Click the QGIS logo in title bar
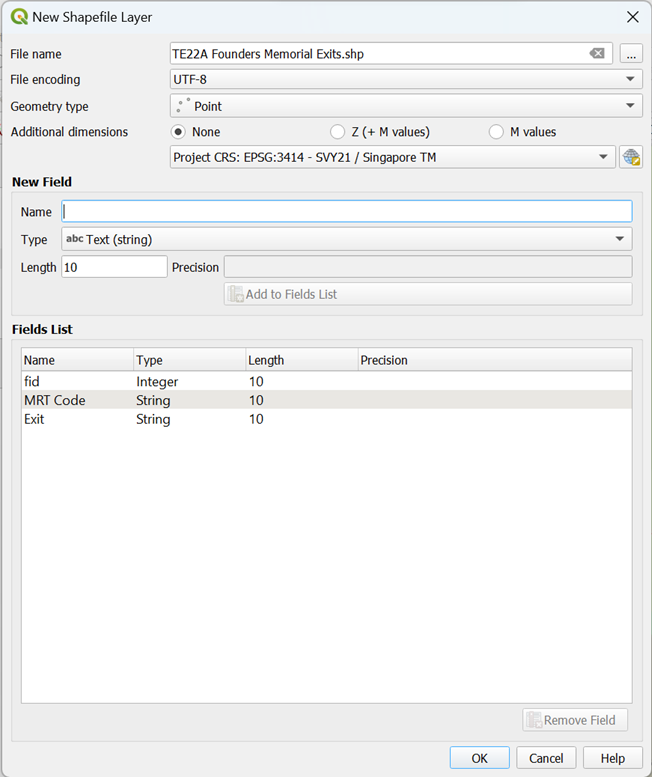The width and height of the screenshot is (652, 777). point(19,17)
